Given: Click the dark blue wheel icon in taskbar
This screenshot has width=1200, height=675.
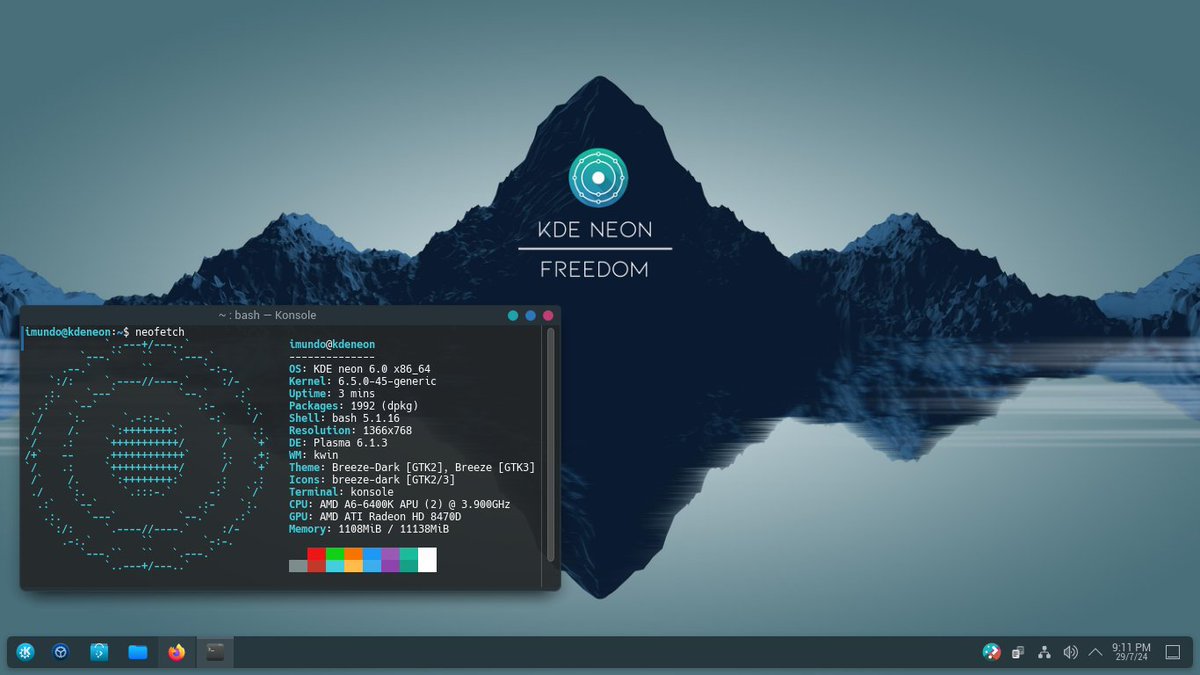Looking at the screenshot, I should click(61, 652).
